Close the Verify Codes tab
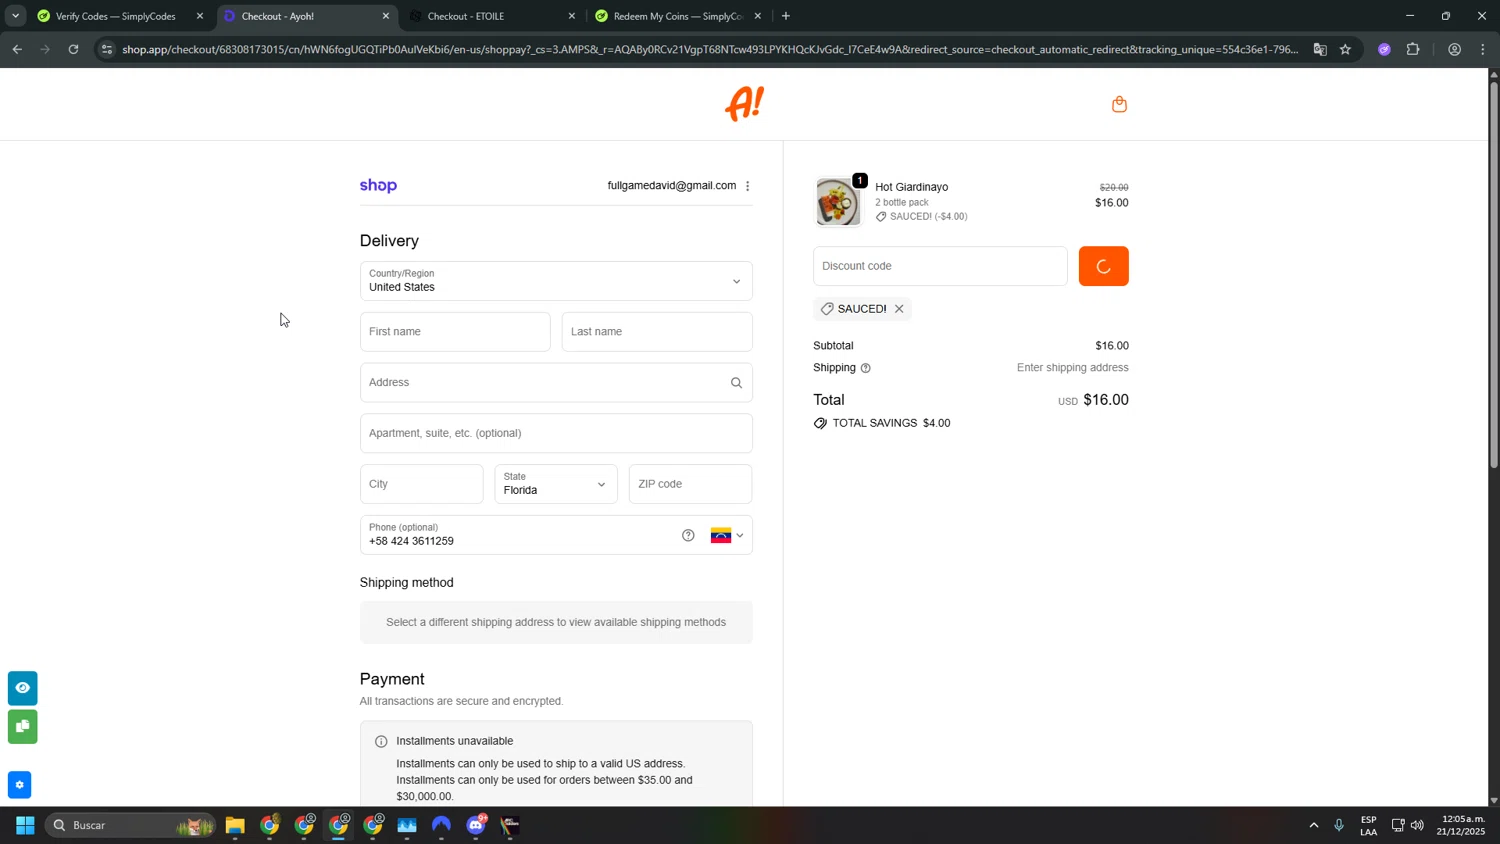Screen dimensions: 1500x844 (200, 16)
